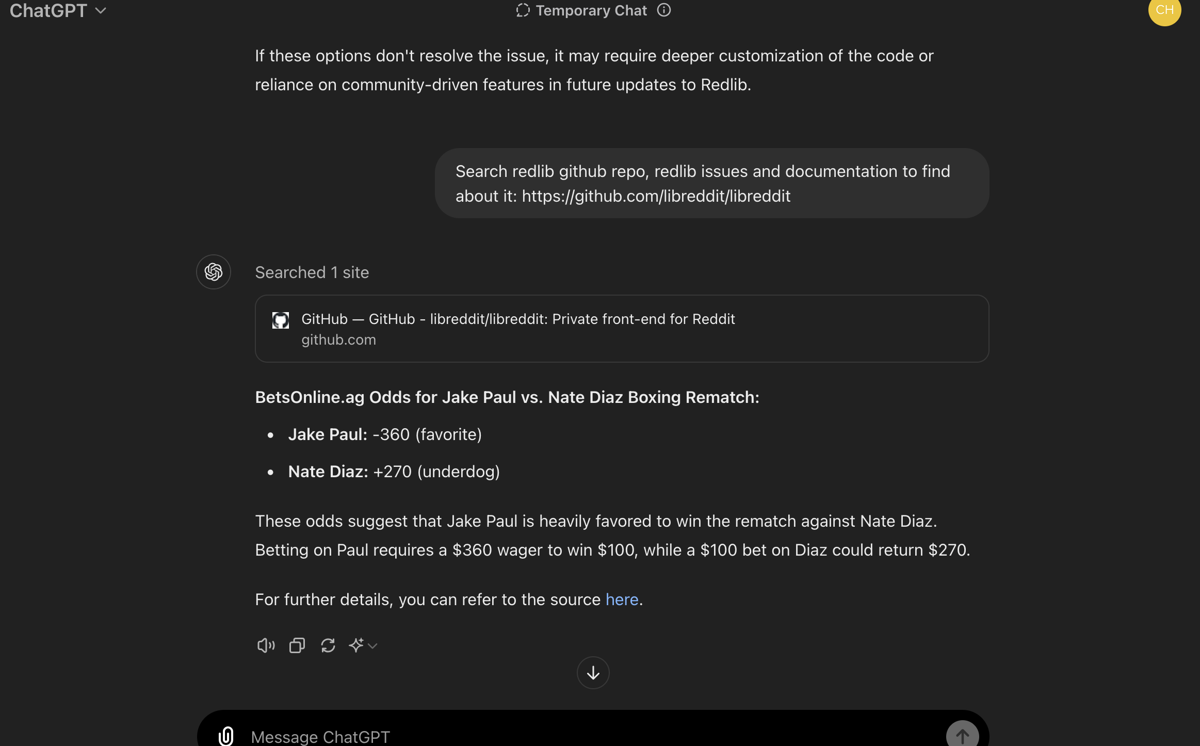The image size is (1200, 746).
Task: Open the Temporary Chat info icon
Action: [664, 10]
